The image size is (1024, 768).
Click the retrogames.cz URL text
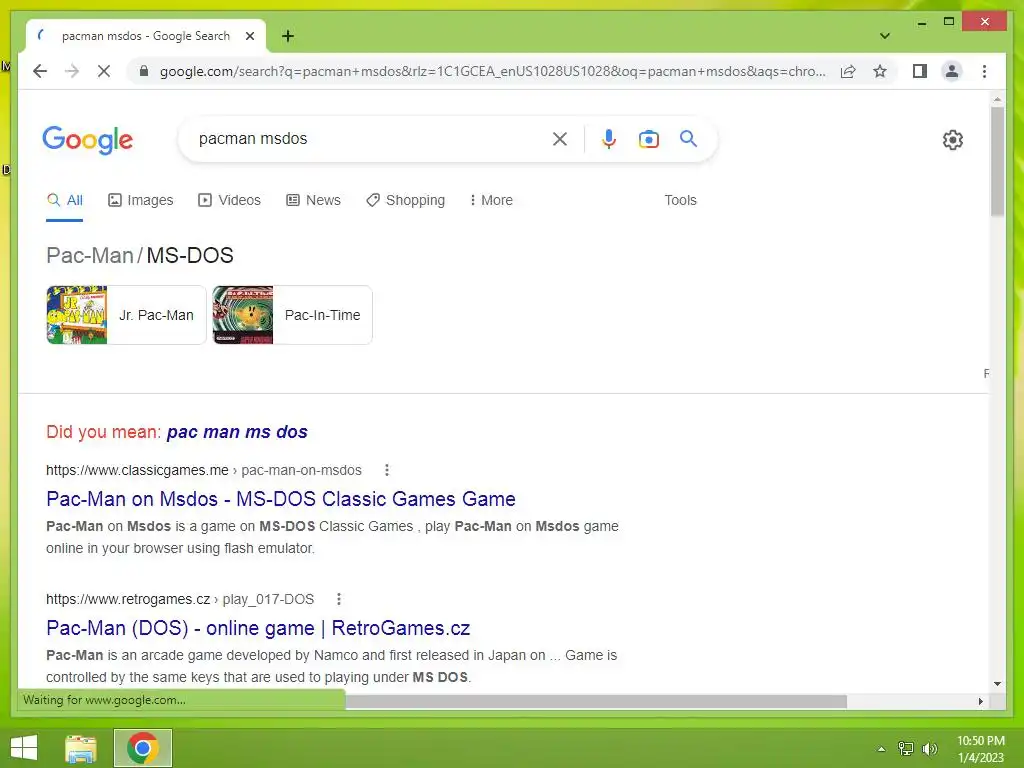coord(180,600)
